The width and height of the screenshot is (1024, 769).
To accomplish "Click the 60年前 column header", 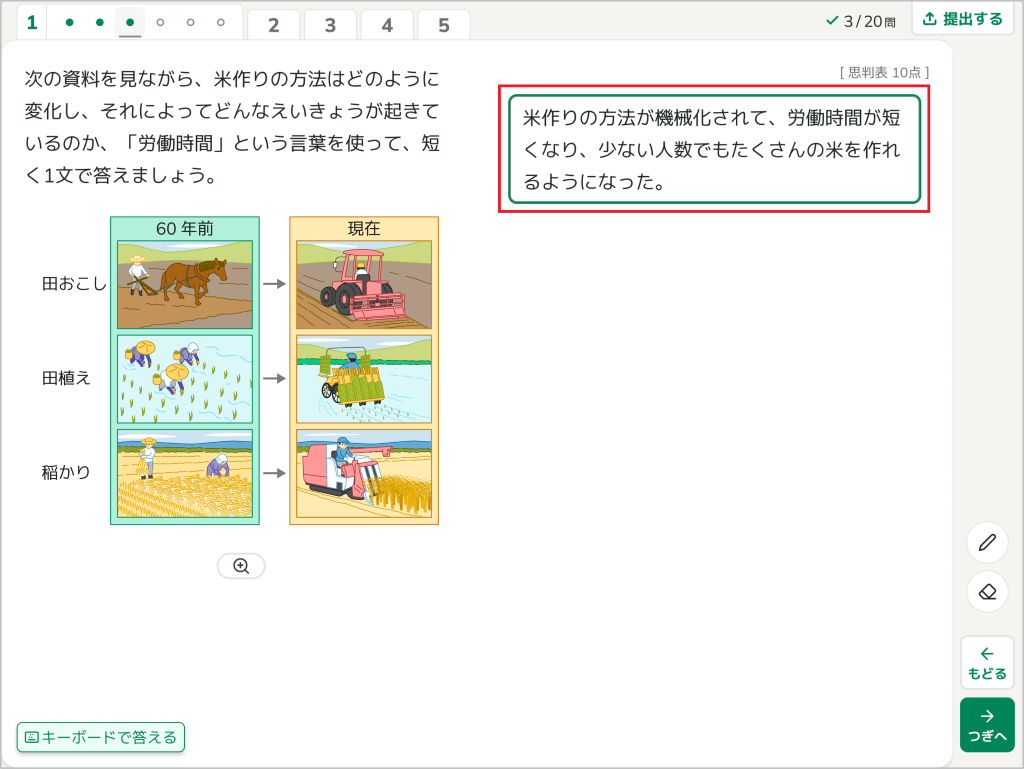I will click(x=185, y=228).
